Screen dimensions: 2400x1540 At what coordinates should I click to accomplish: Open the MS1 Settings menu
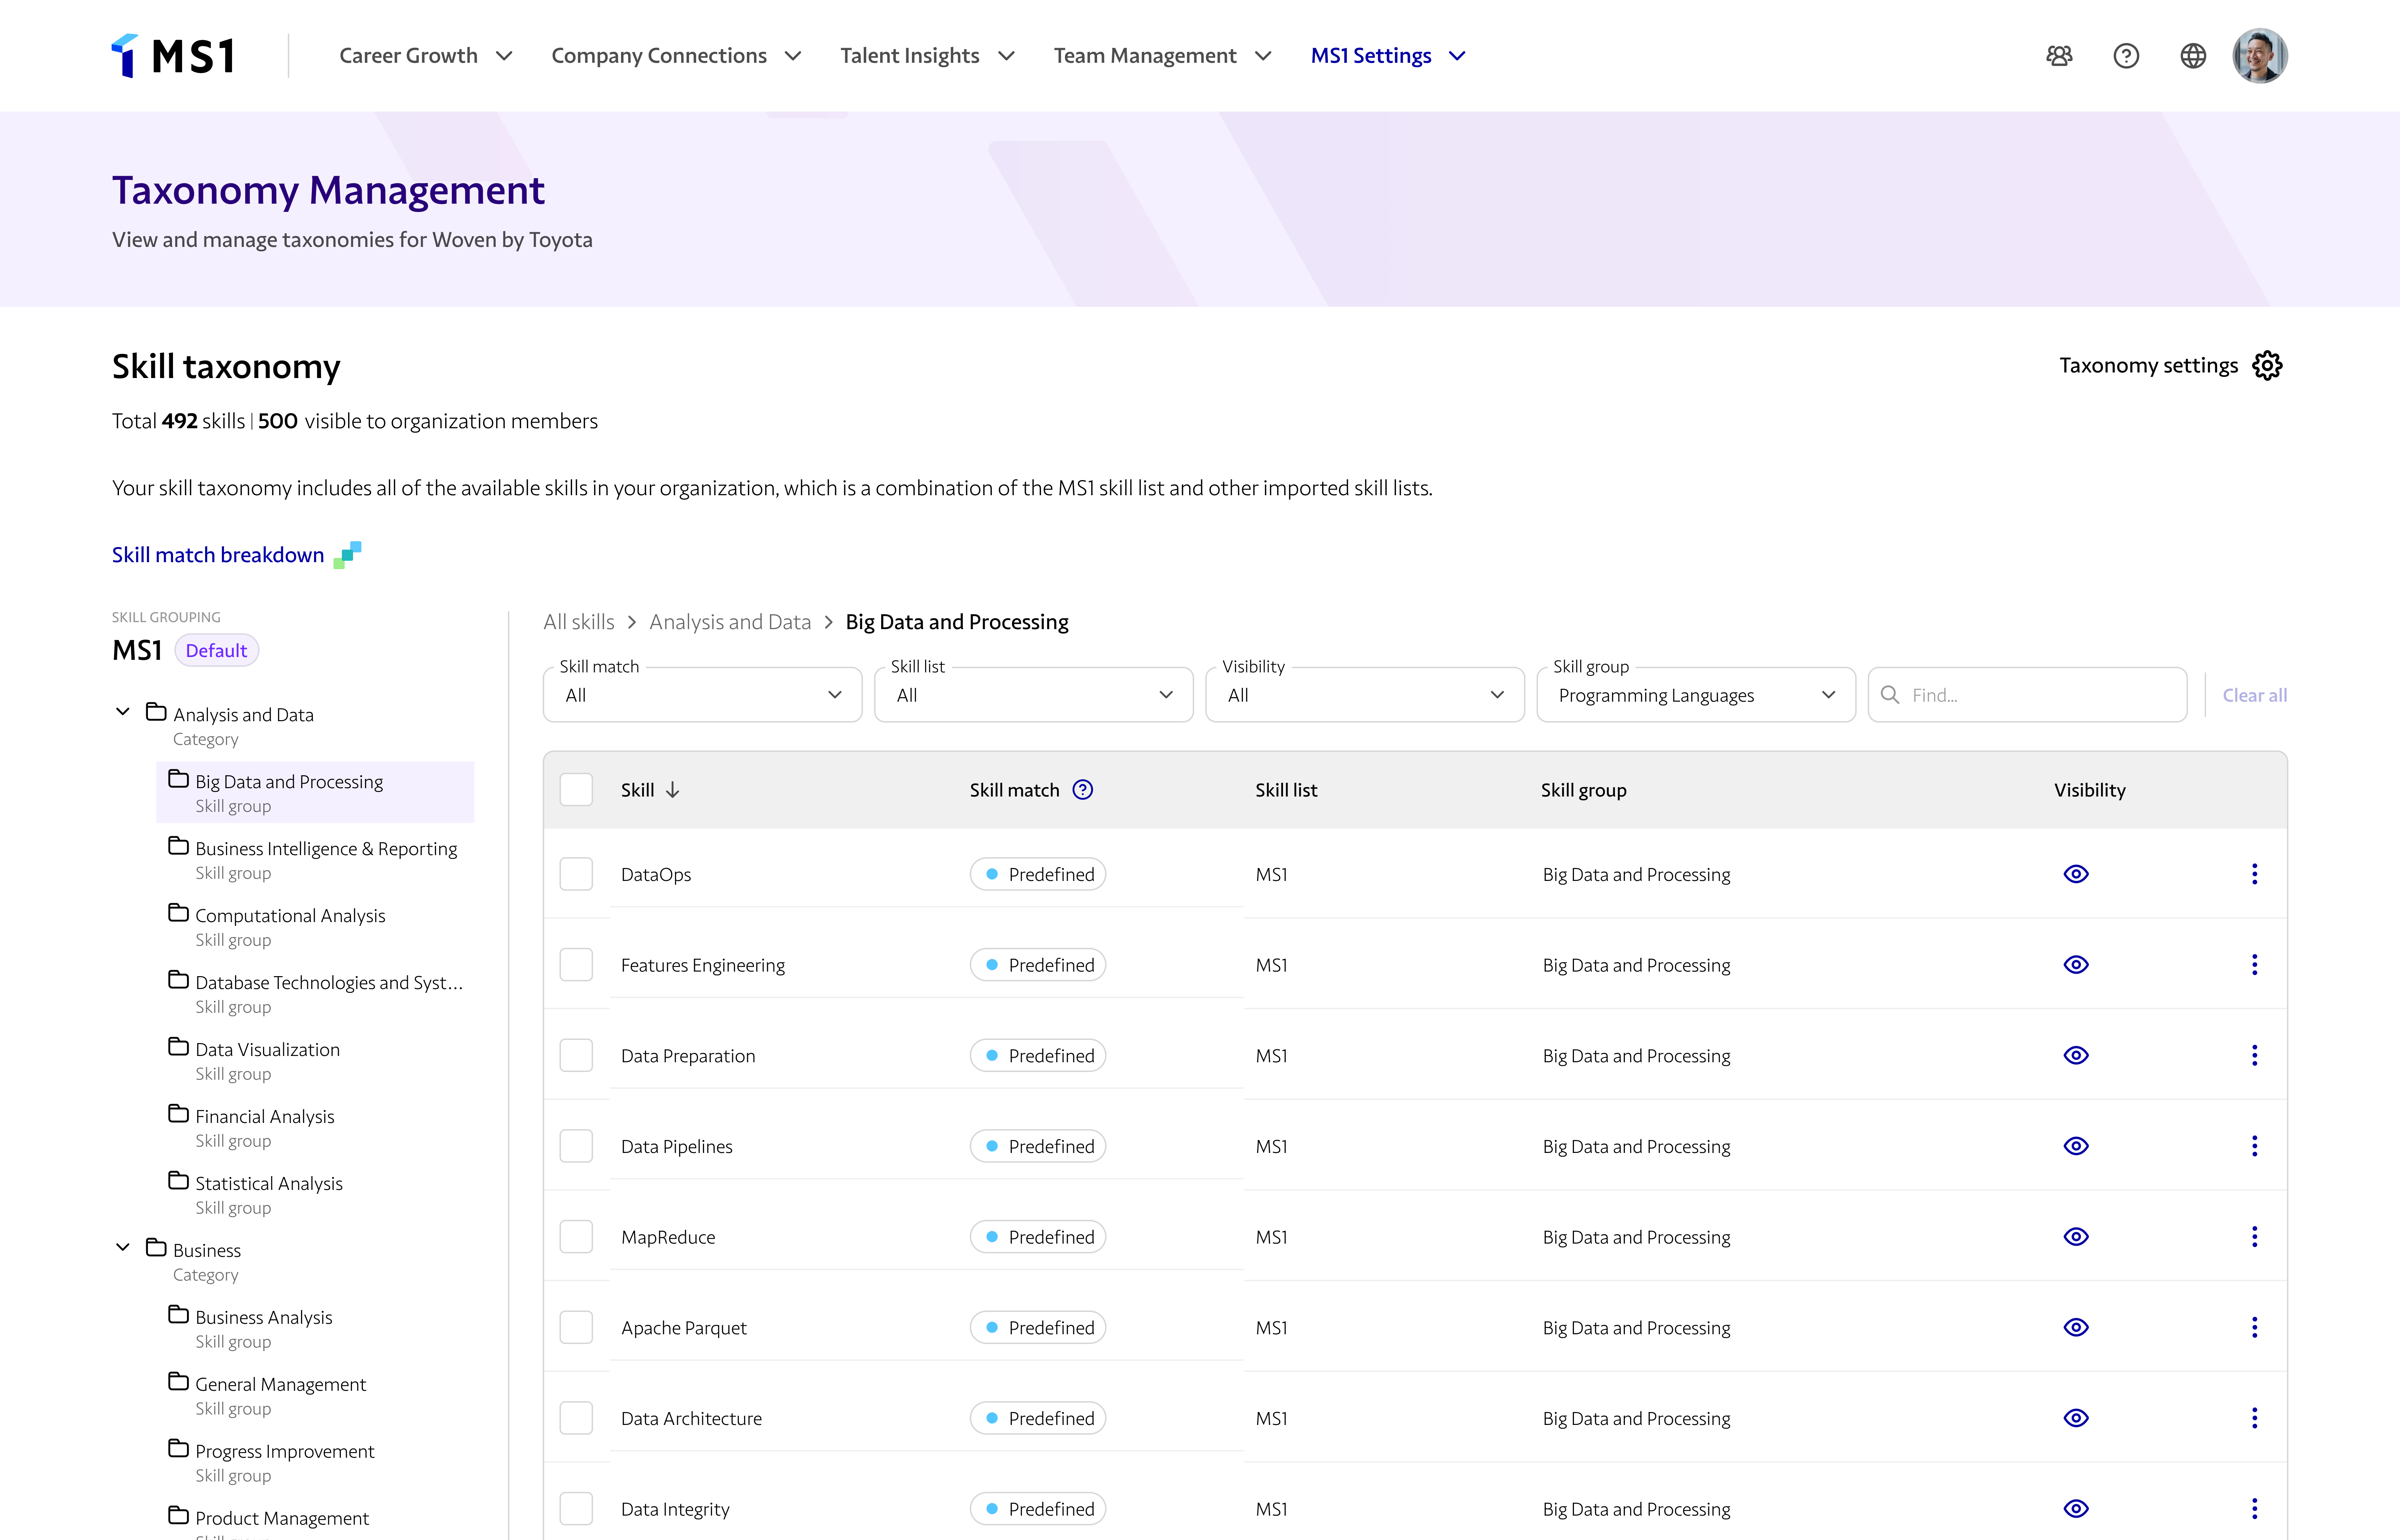pos(1389,56)
